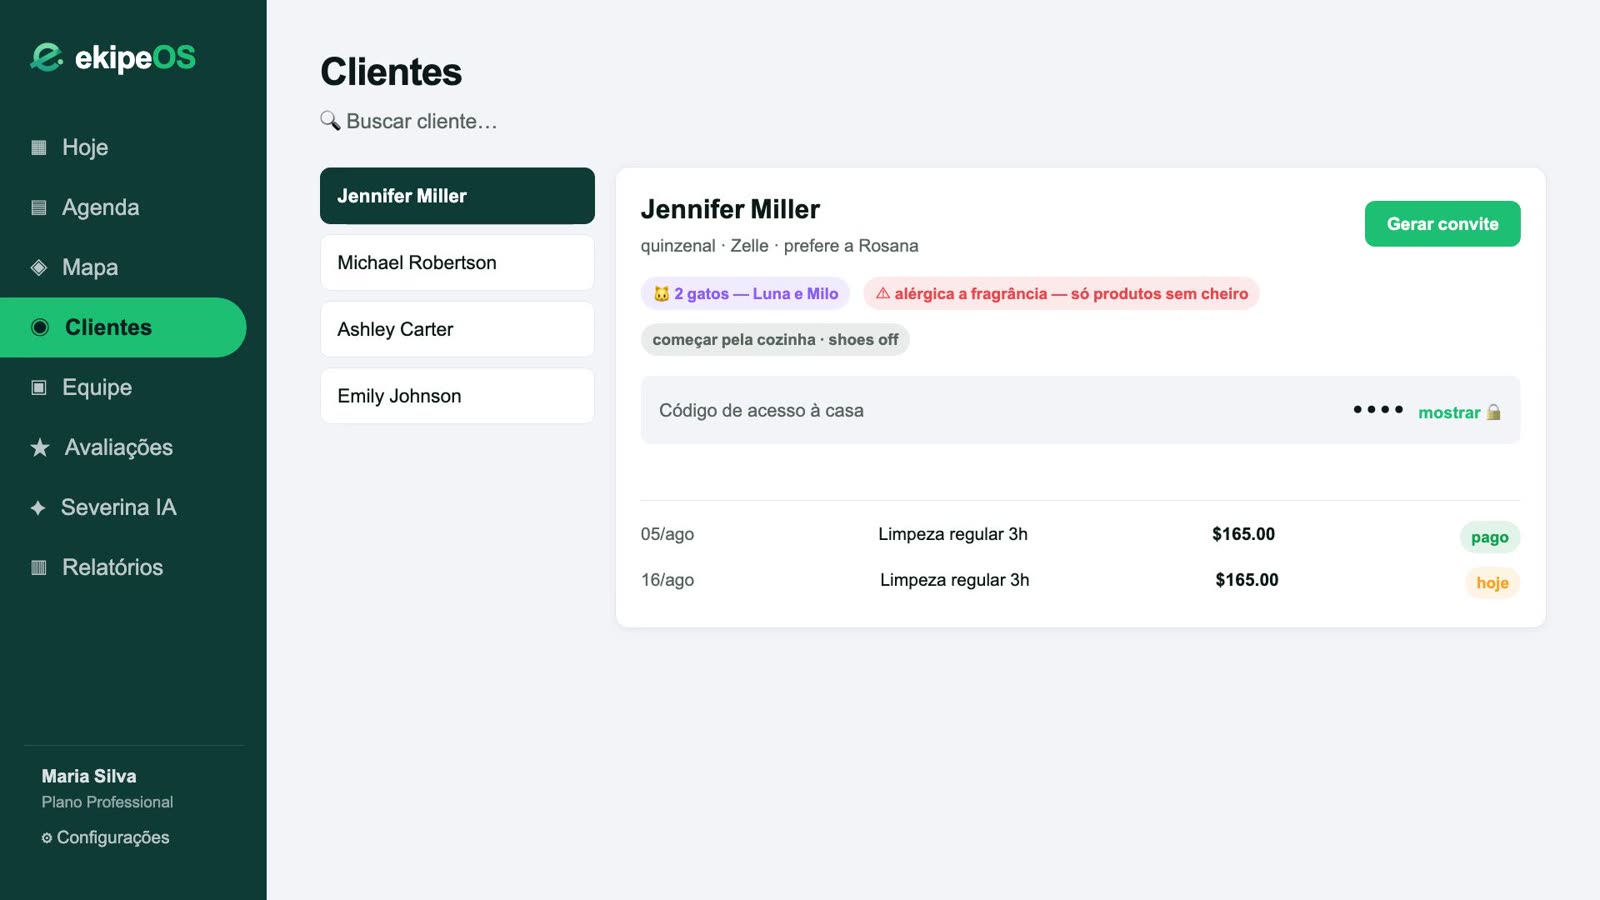Click the search magnifier icon
The image size is (1600, 900).
[330, 121]
